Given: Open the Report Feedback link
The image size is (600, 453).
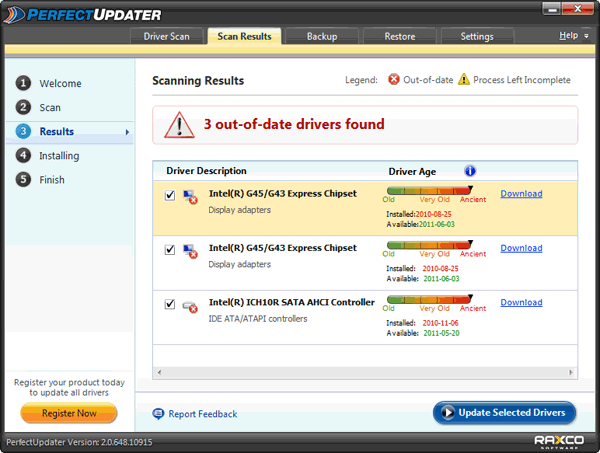Looking at the screenshot, I should (203, 414).
